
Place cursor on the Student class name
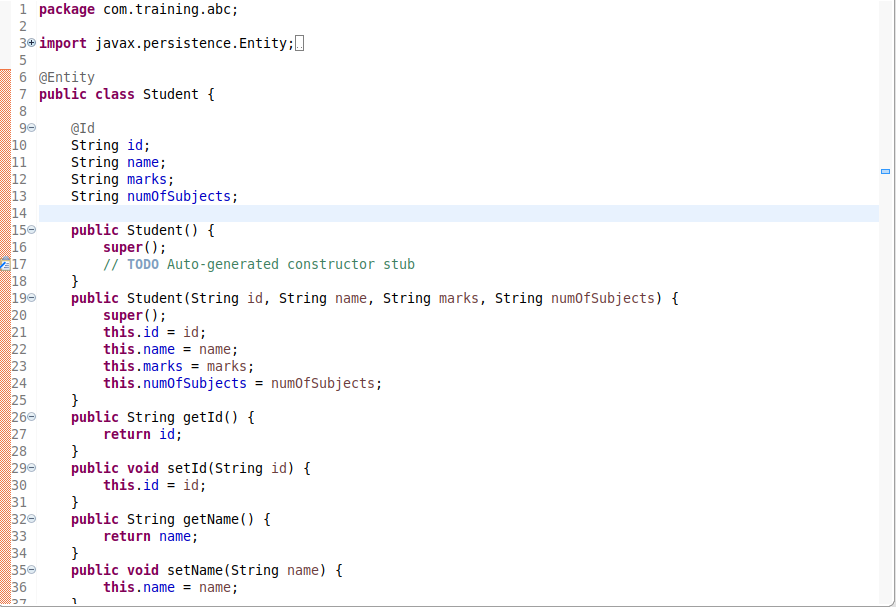coord(170,94)
